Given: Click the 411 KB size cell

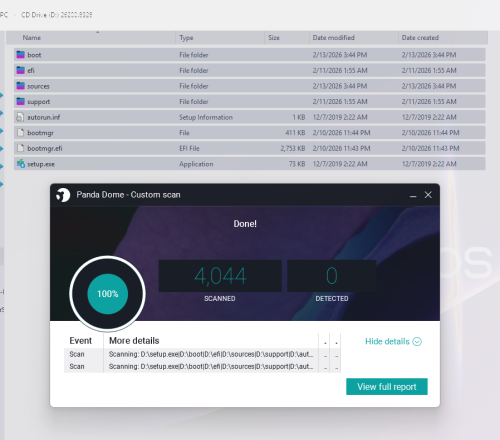Looking at the screenshot, I should point(295,133).
